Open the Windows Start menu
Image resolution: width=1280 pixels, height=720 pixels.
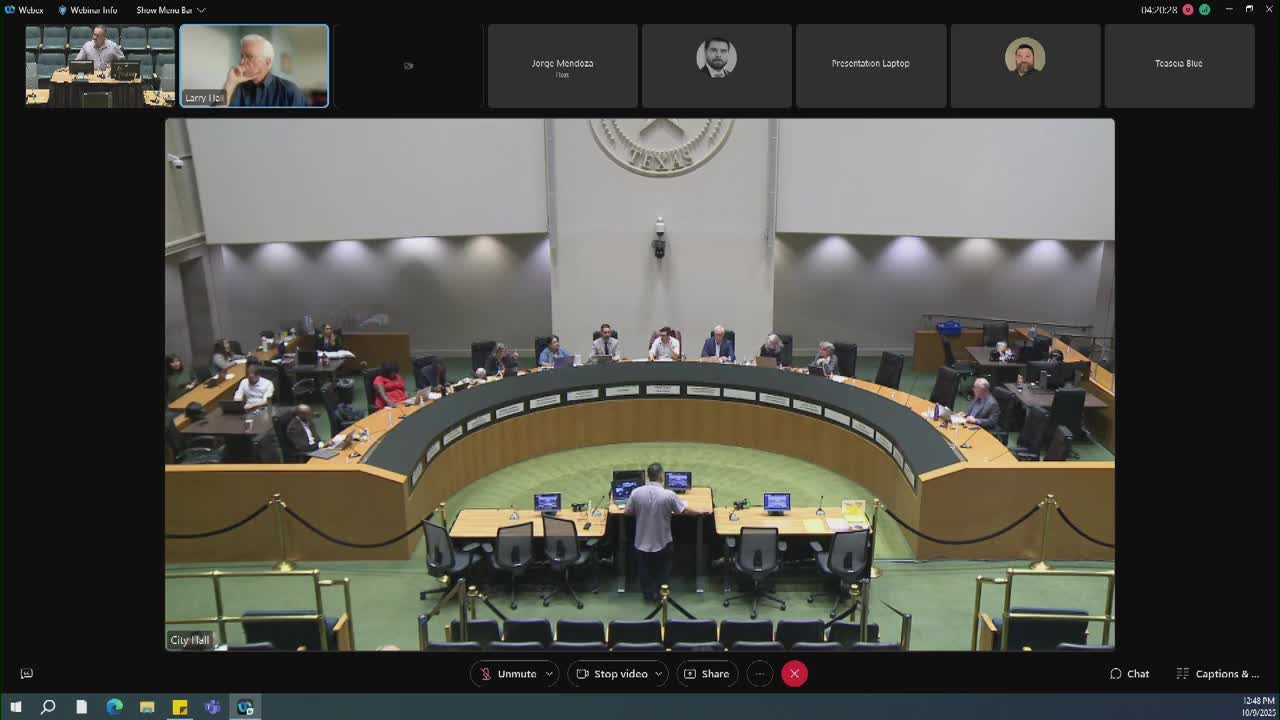pos(15,707)
